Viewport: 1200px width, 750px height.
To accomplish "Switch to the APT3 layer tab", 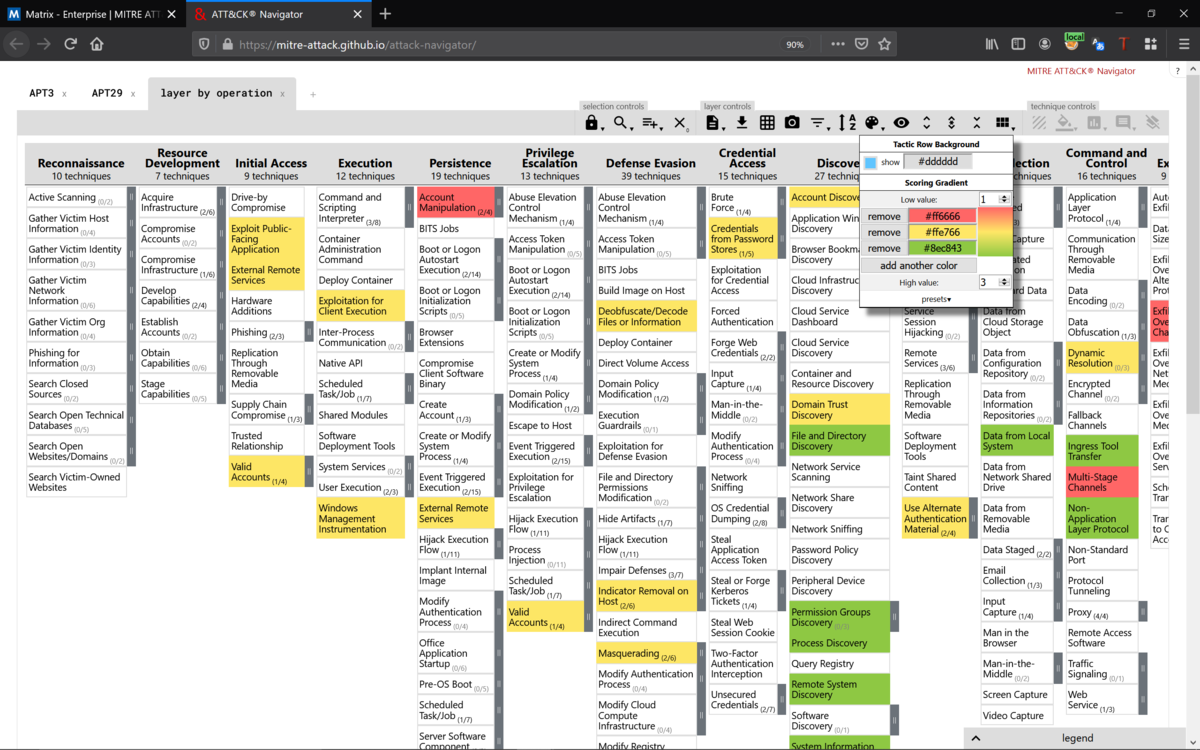I will point(41,93).
